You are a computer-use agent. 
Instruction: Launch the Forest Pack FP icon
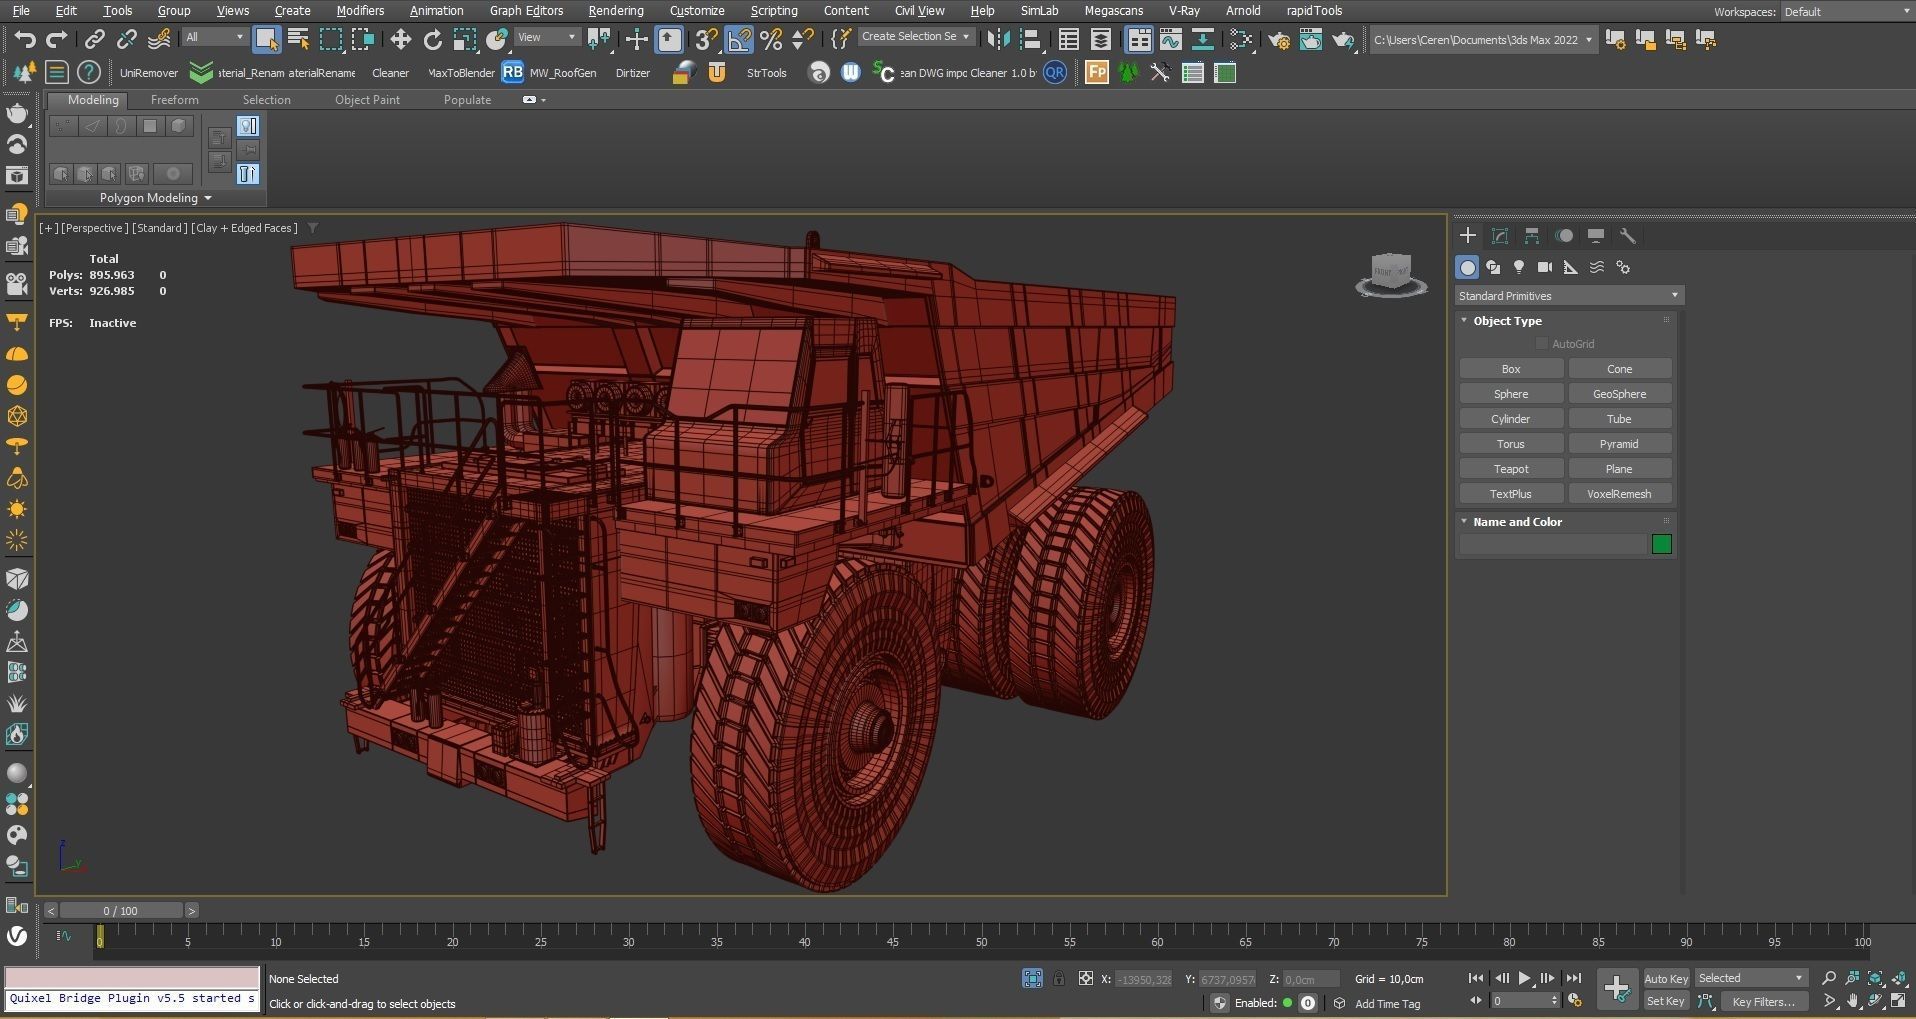(1097, 73)
